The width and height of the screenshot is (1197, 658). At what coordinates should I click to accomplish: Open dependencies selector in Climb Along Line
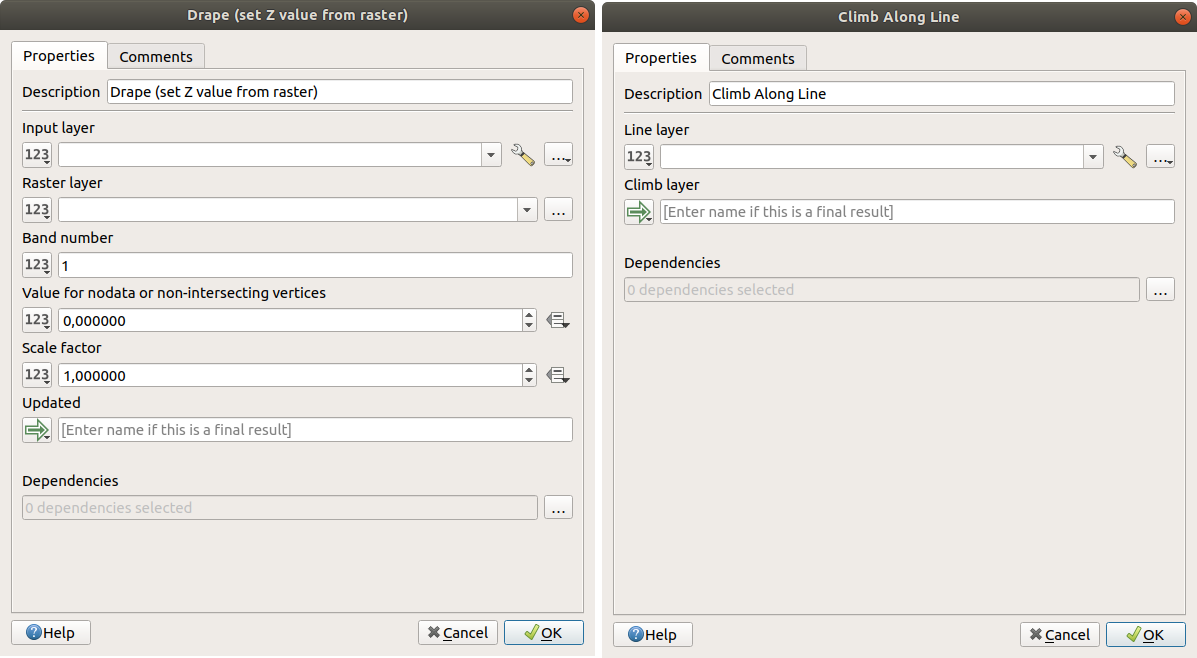1160,290
